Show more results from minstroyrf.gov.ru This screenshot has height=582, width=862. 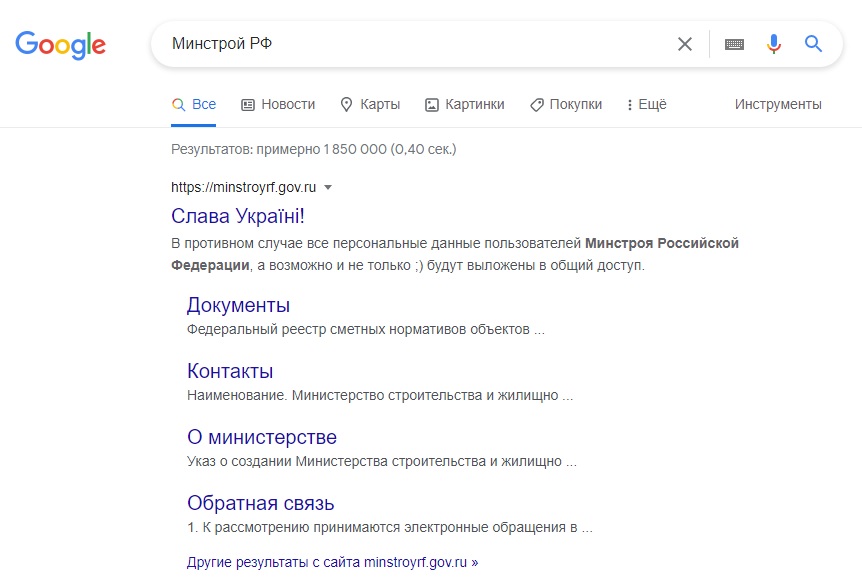333,562
